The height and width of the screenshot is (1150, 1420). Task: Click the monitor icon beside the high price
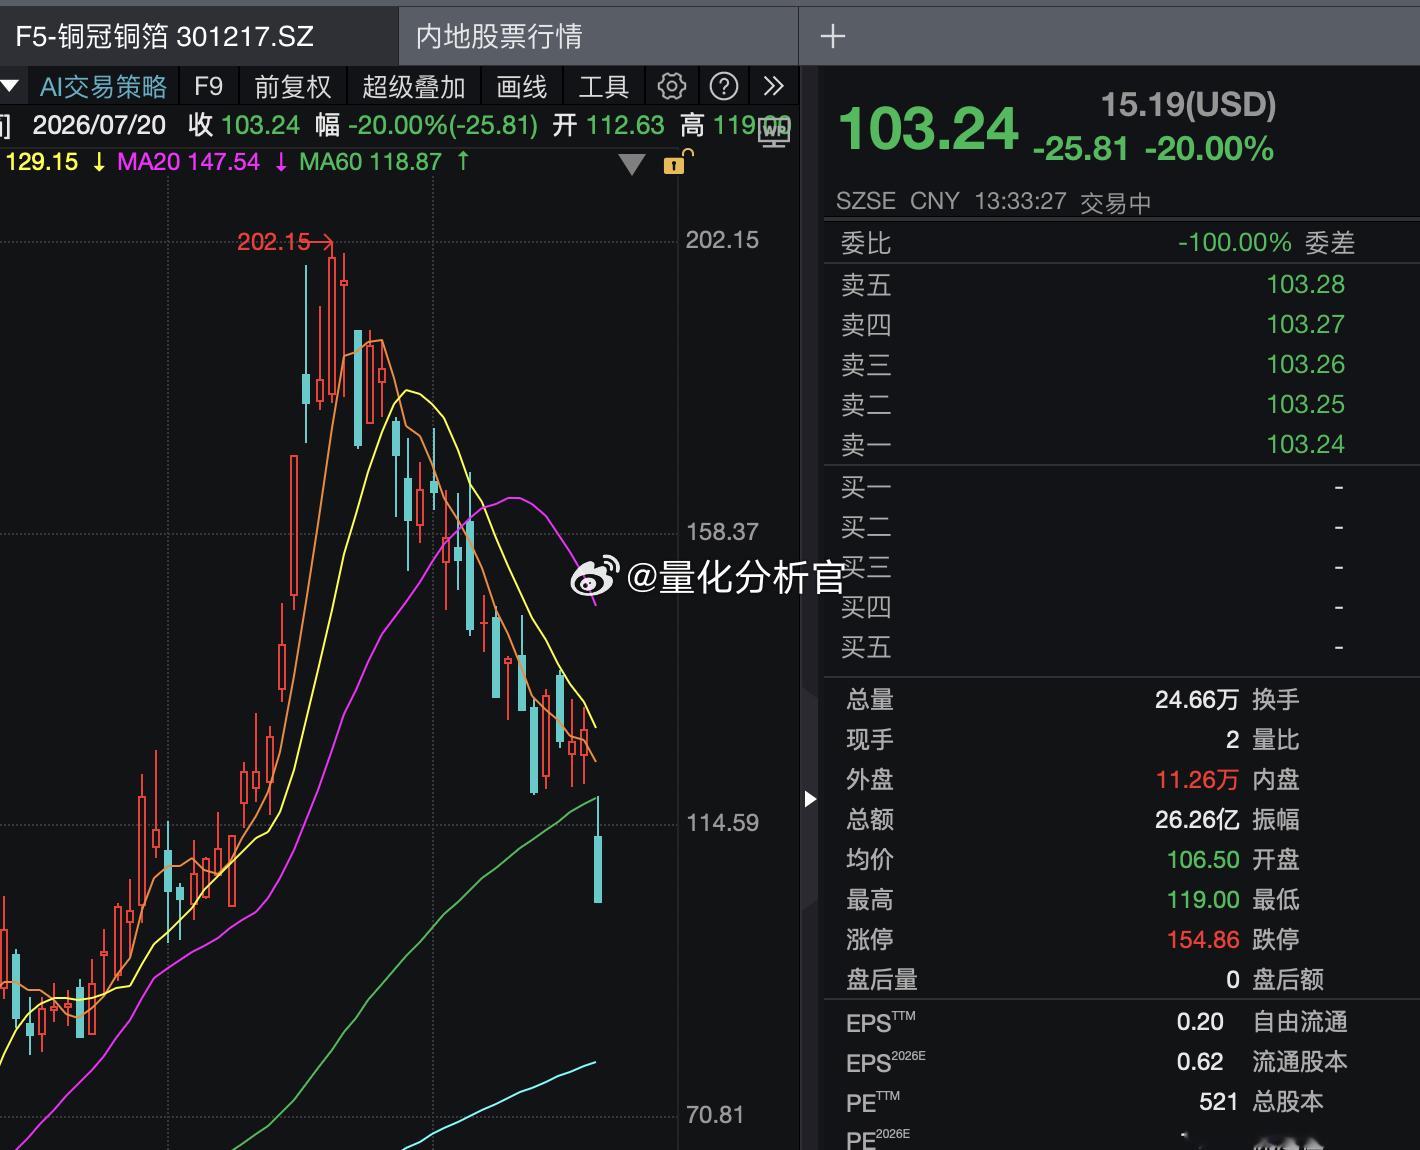click(775, 131)
